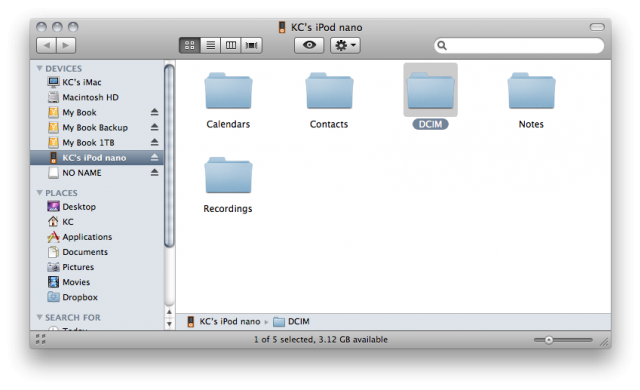Screen dimensions: 640x390
Task: Click the Calendars folder name
Action: (228, 124)
